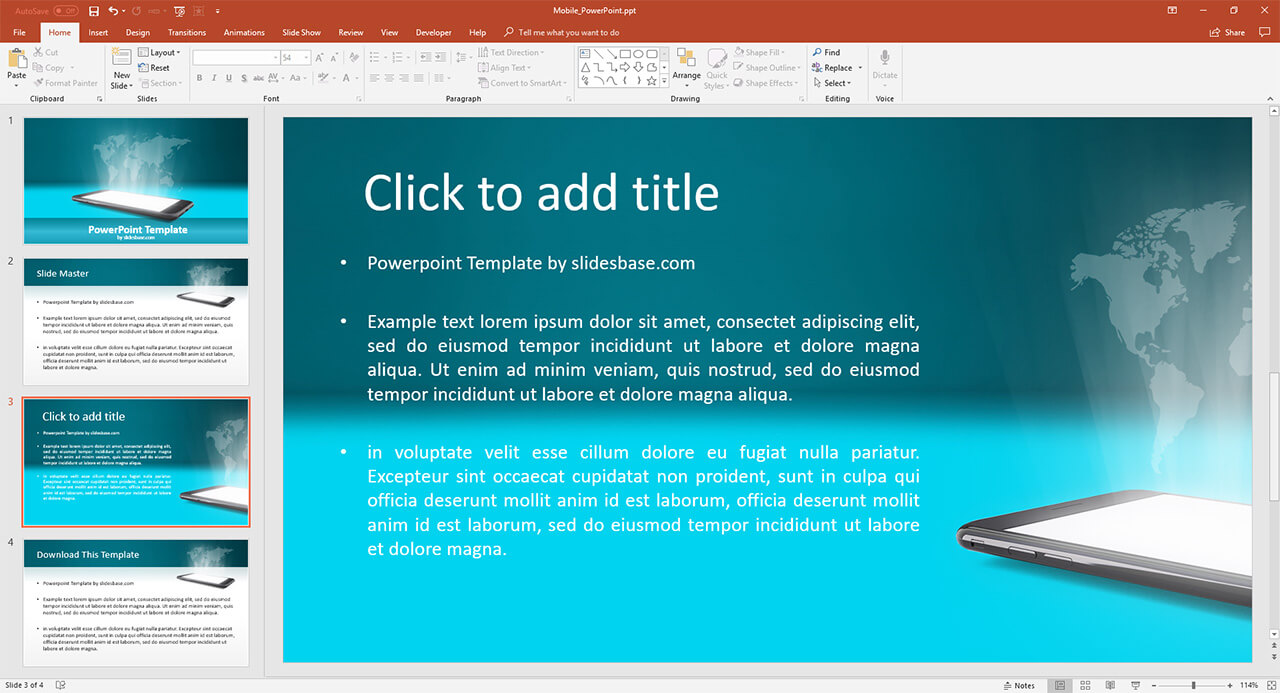The width and height of the screenshot is (1280, 693).
Task: Click the Share button
Action: click(1228, 32)
